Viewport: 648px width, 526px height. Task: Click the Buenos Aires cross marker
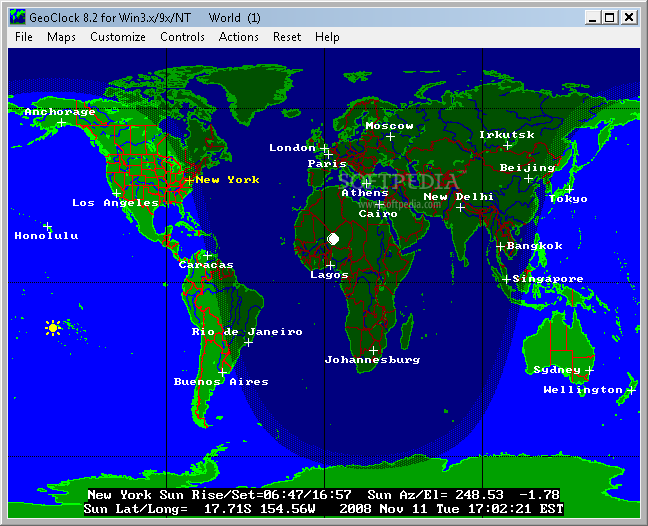click(x=222, y=372)
